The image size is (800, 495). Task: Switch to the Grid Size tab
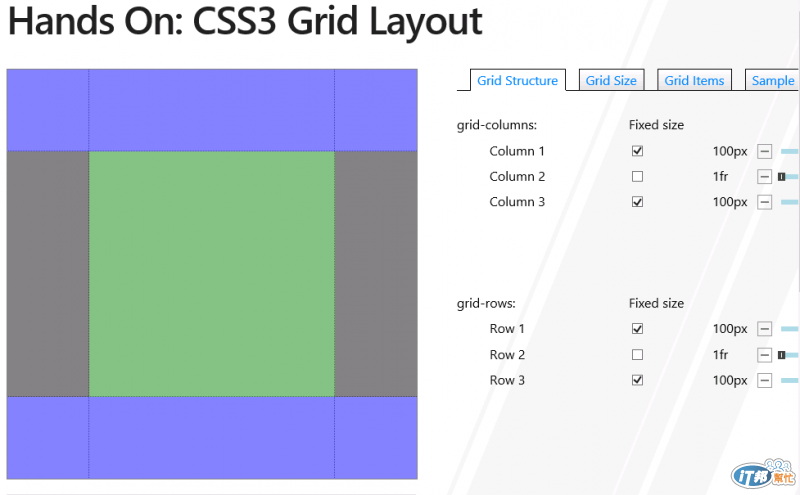coord(611,80)
